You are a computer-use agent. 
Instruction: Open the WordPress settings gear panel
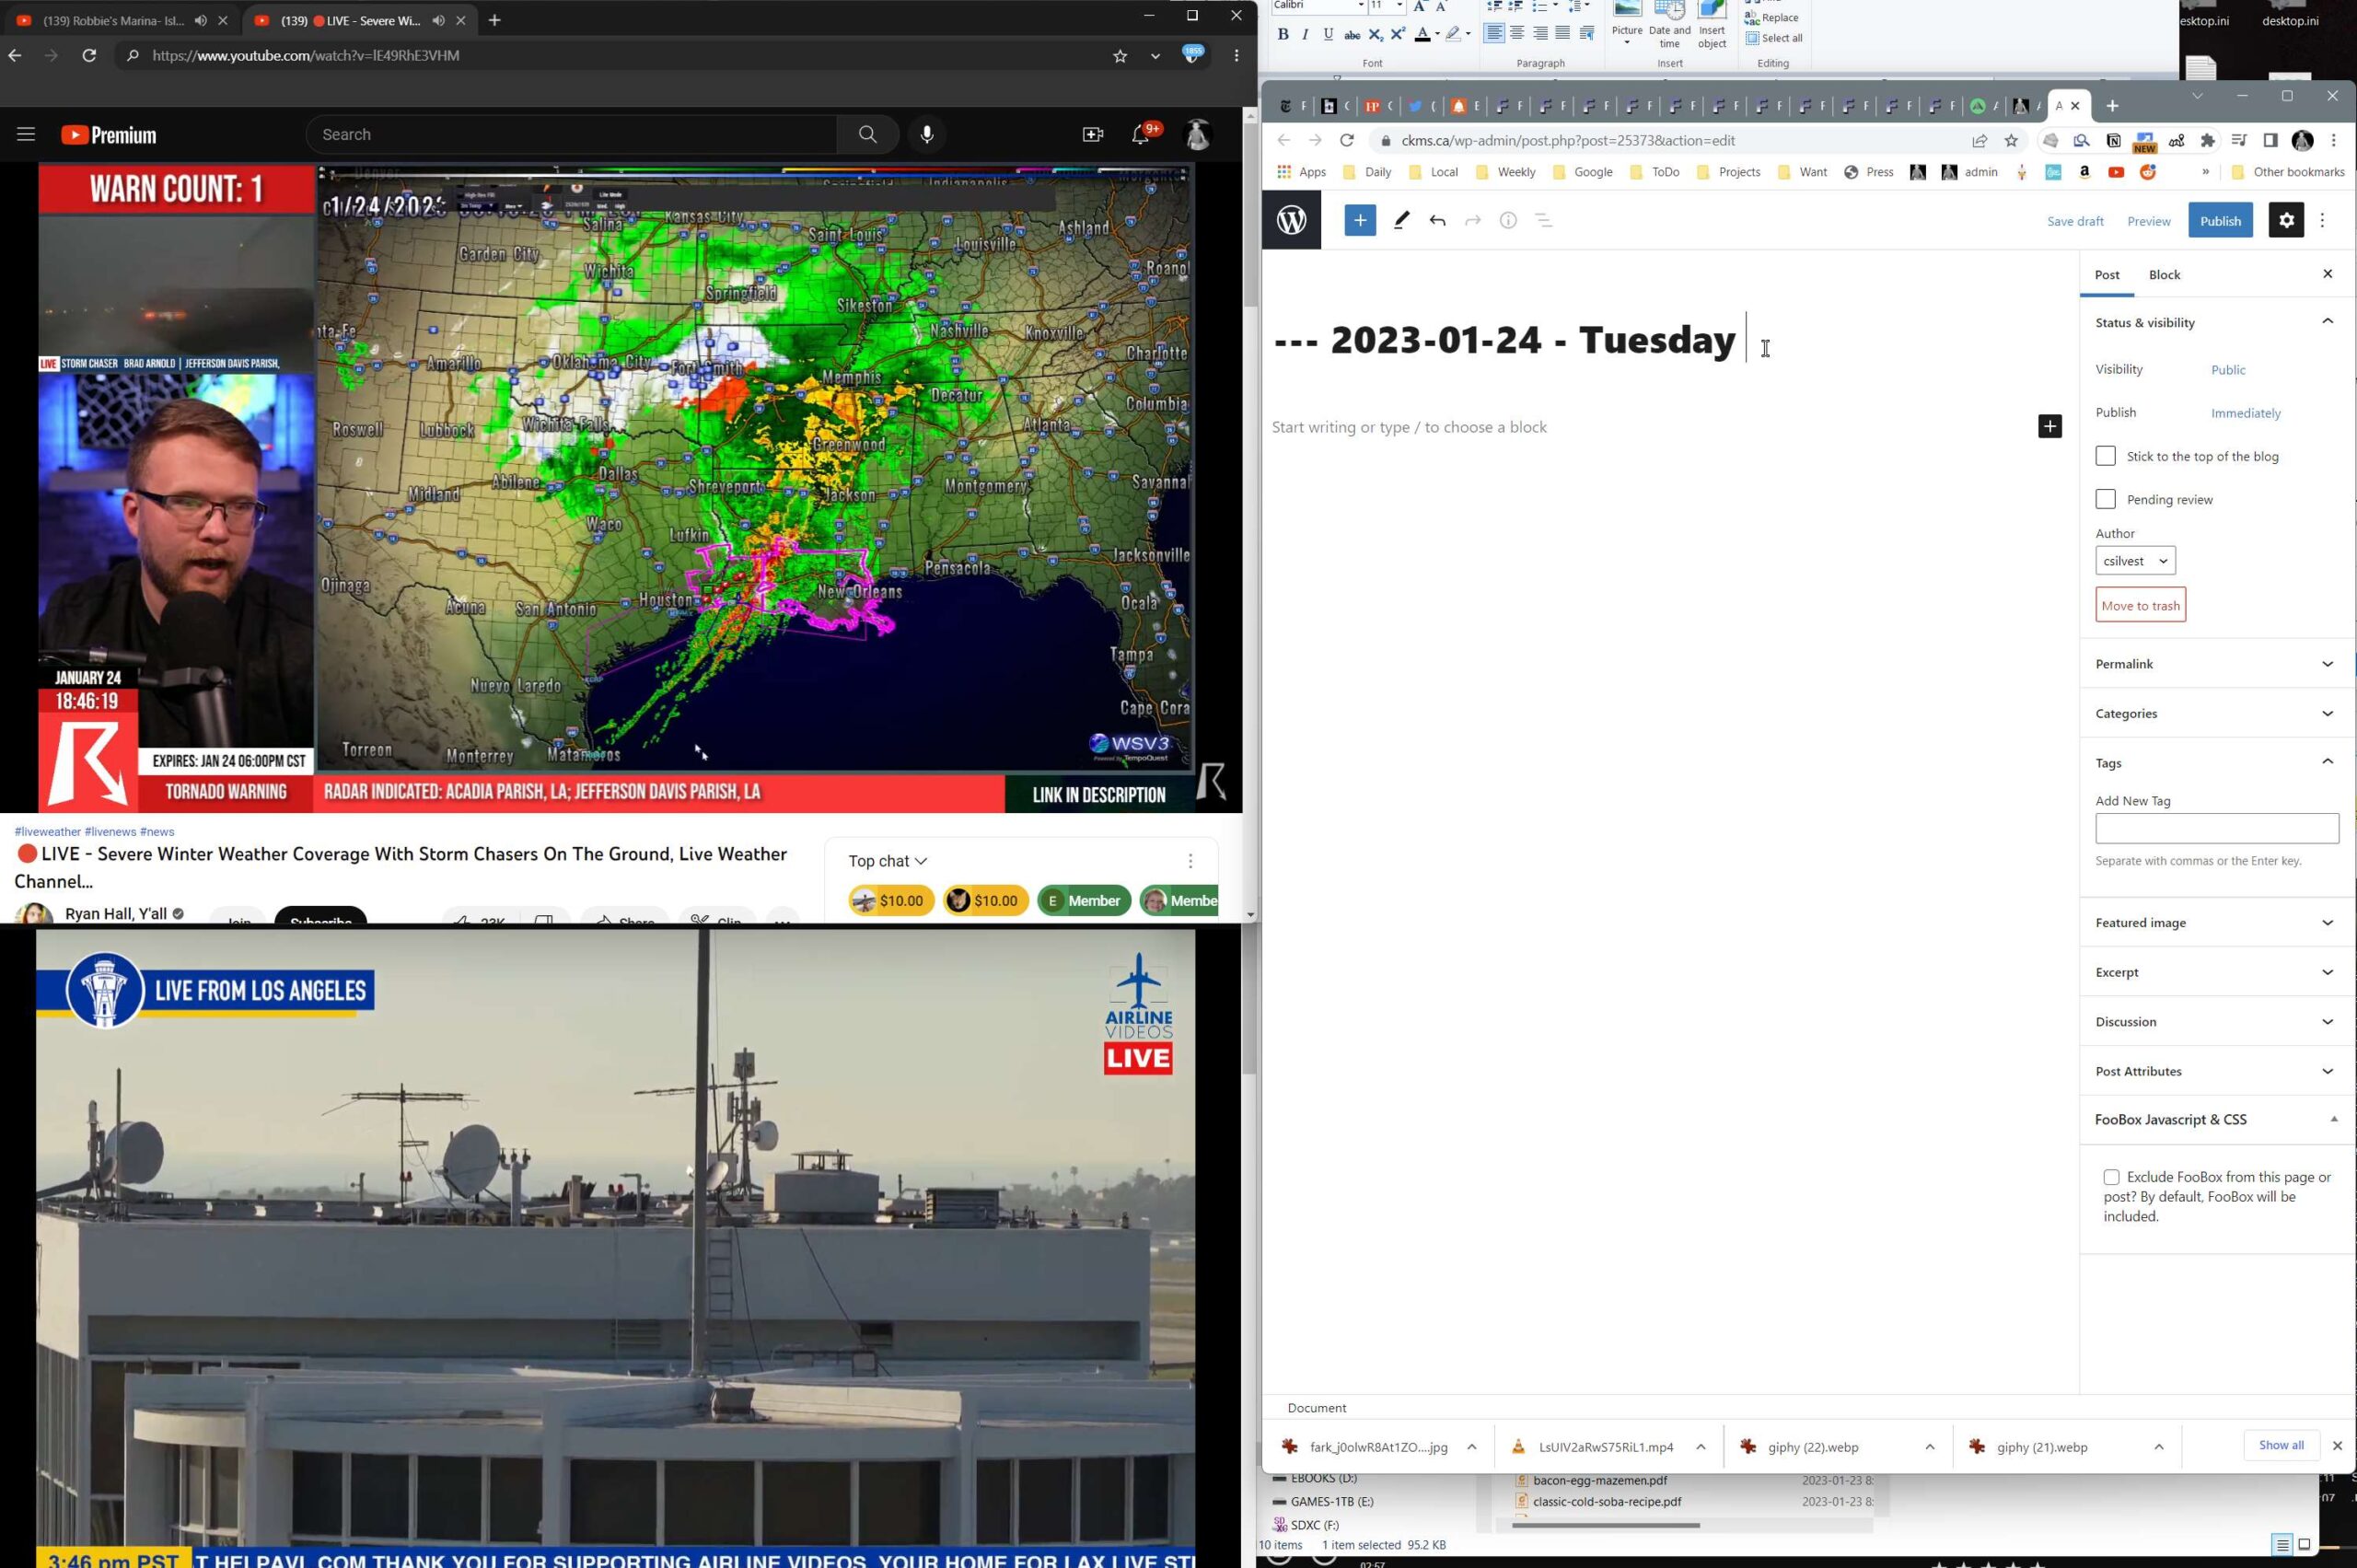click(x=2285, y=220)
